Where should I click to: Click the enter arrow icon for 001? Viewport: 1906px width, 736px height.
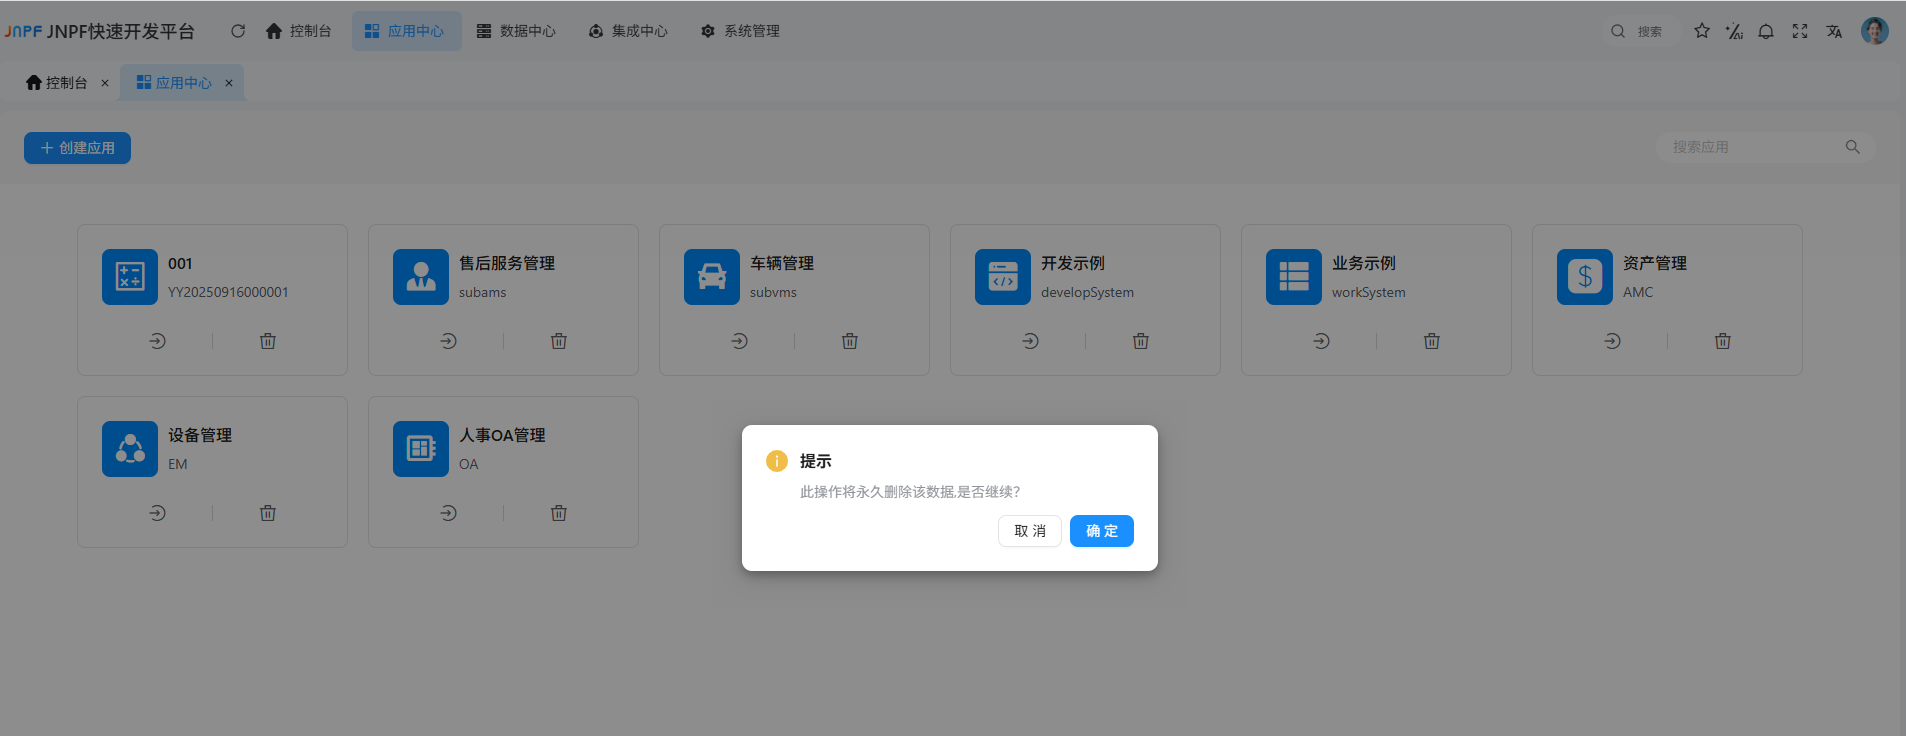coord(158,341)
